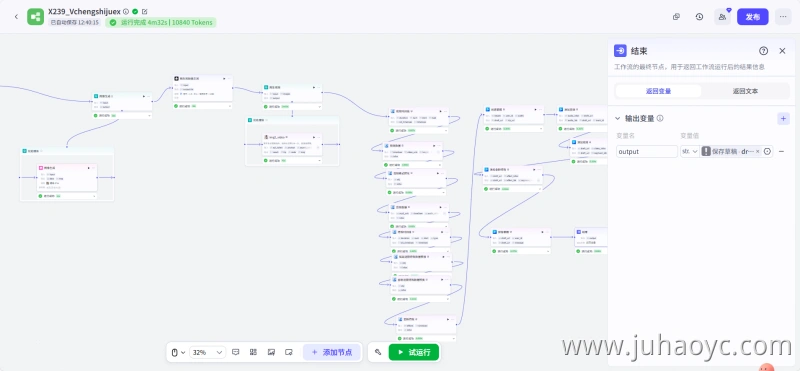Click the 发布 publish button

753,17
